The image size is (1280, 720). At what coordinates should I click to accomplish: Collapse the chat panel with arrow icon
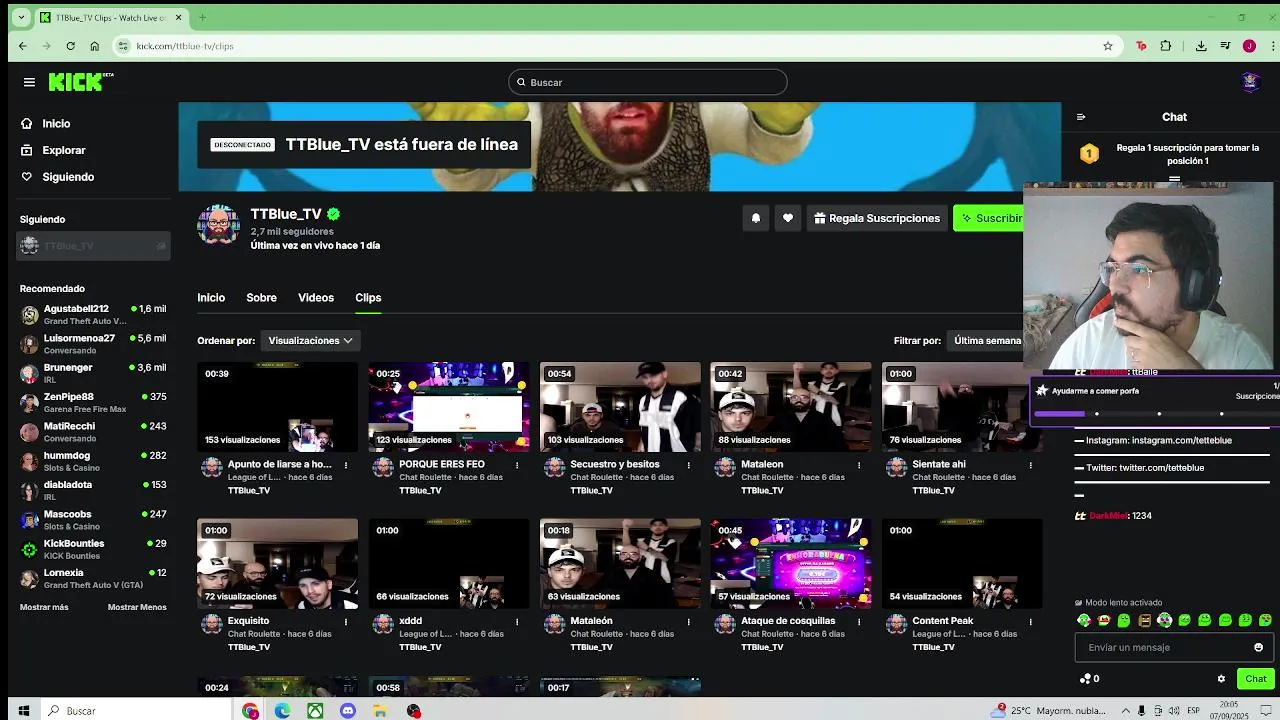[x=1081, y=117]
